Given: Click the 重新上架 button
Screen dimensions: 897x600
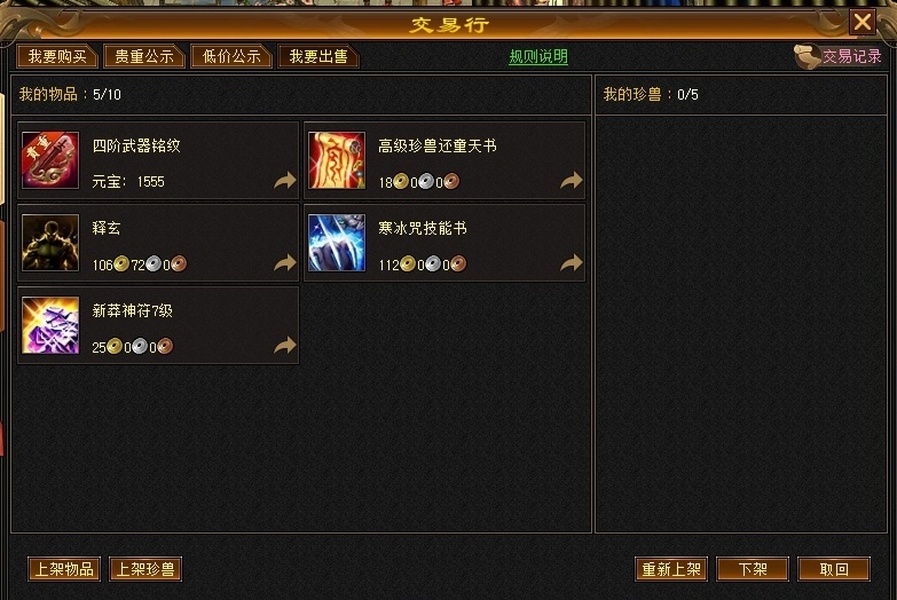Looking at the screenshot, I should 671,569.
